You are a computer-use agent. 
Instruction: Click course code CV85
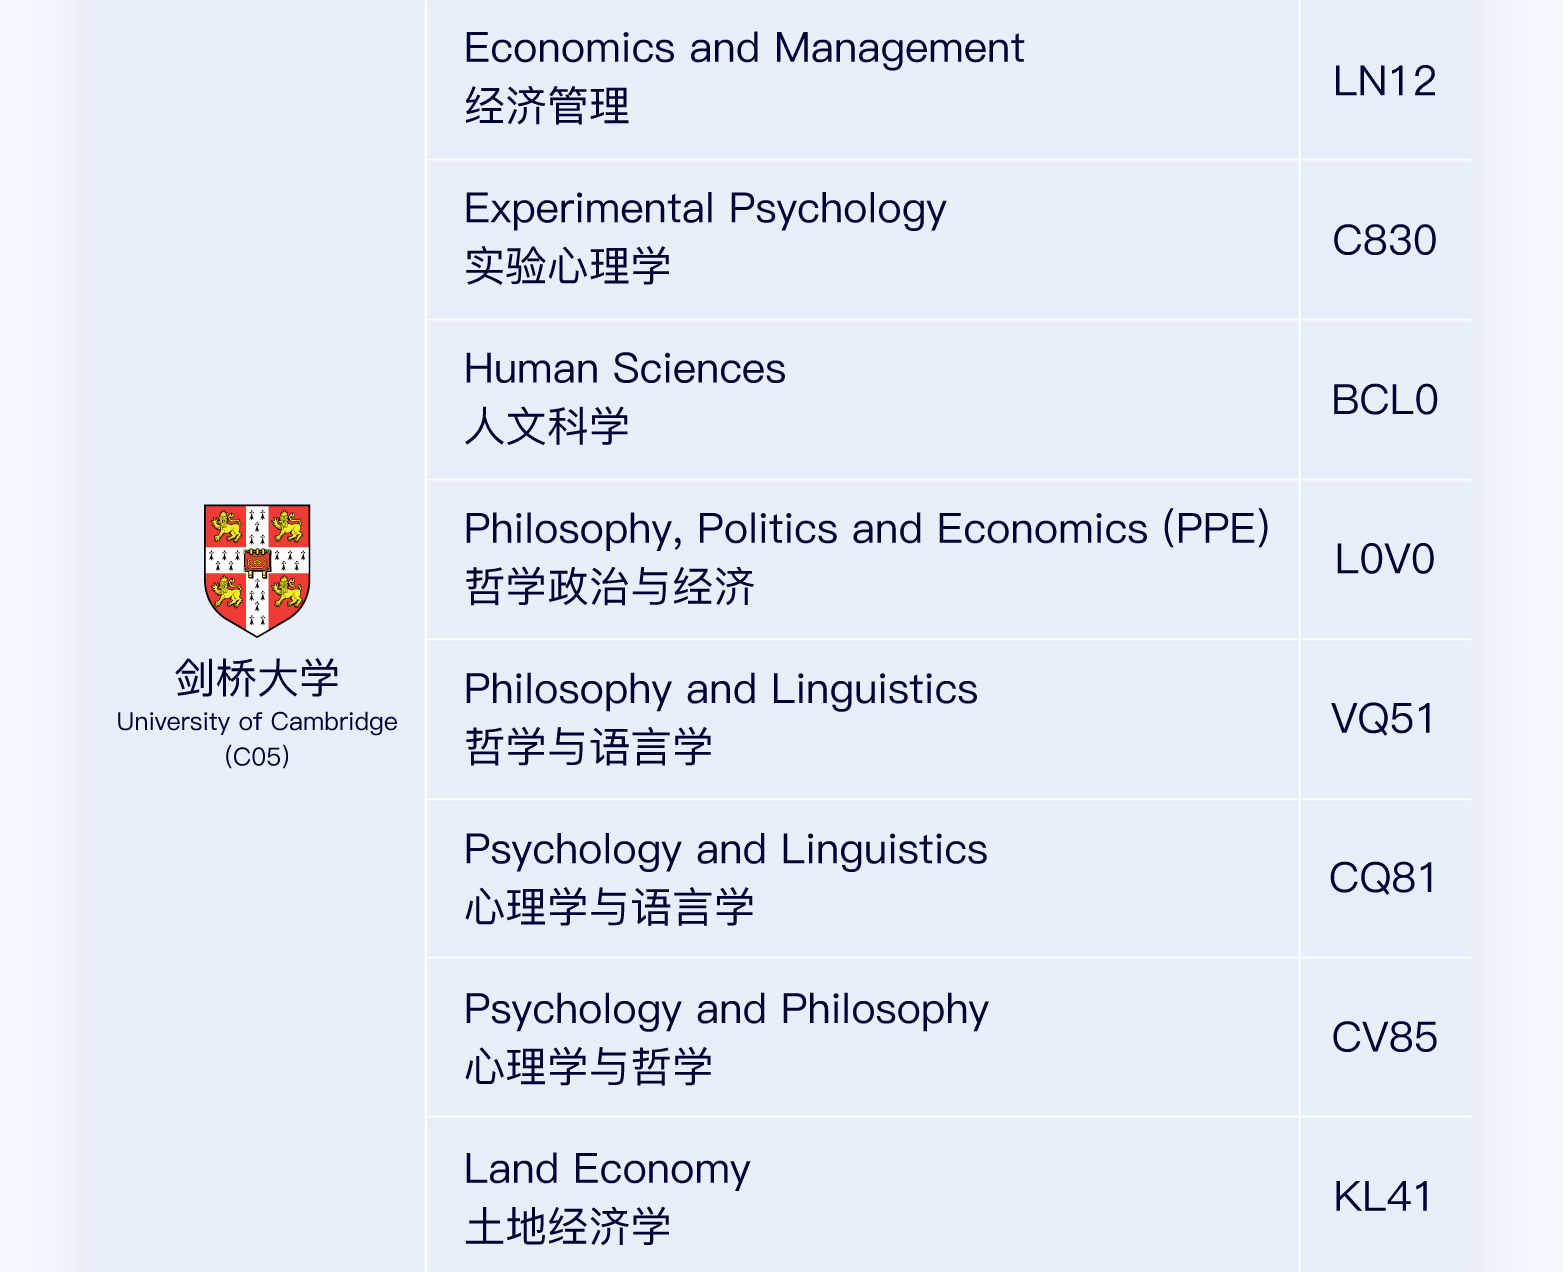click(1385, 1037)
